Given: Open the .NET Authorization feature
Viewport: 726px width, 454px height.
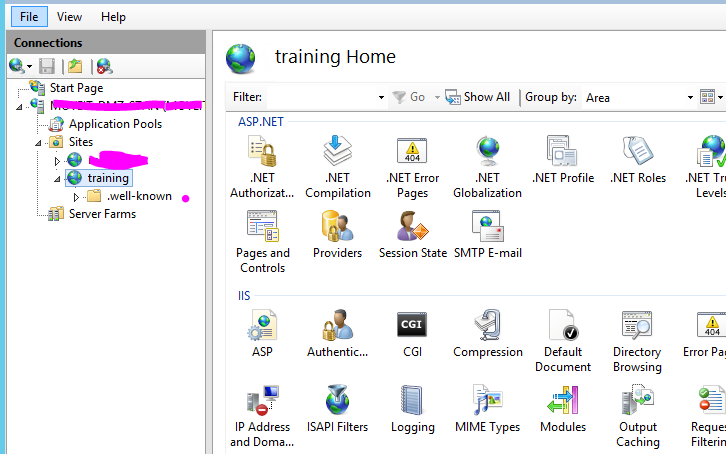Looking at the screenshot, I should (x=262, y=167).
